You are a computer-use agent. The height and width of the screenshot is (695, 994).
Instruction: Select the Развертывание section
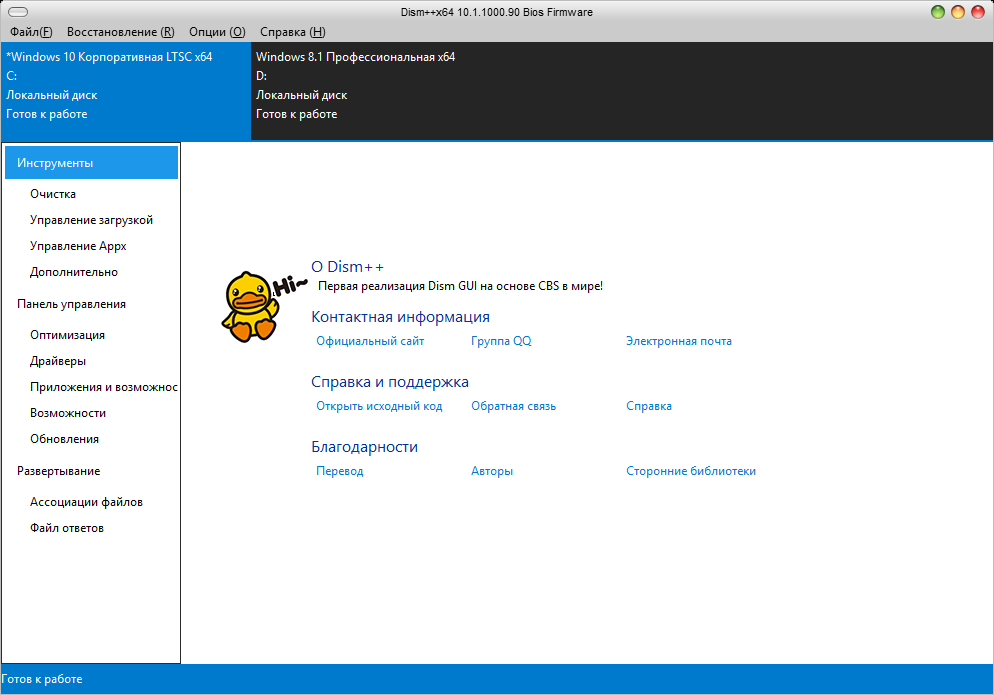[58, 471]
